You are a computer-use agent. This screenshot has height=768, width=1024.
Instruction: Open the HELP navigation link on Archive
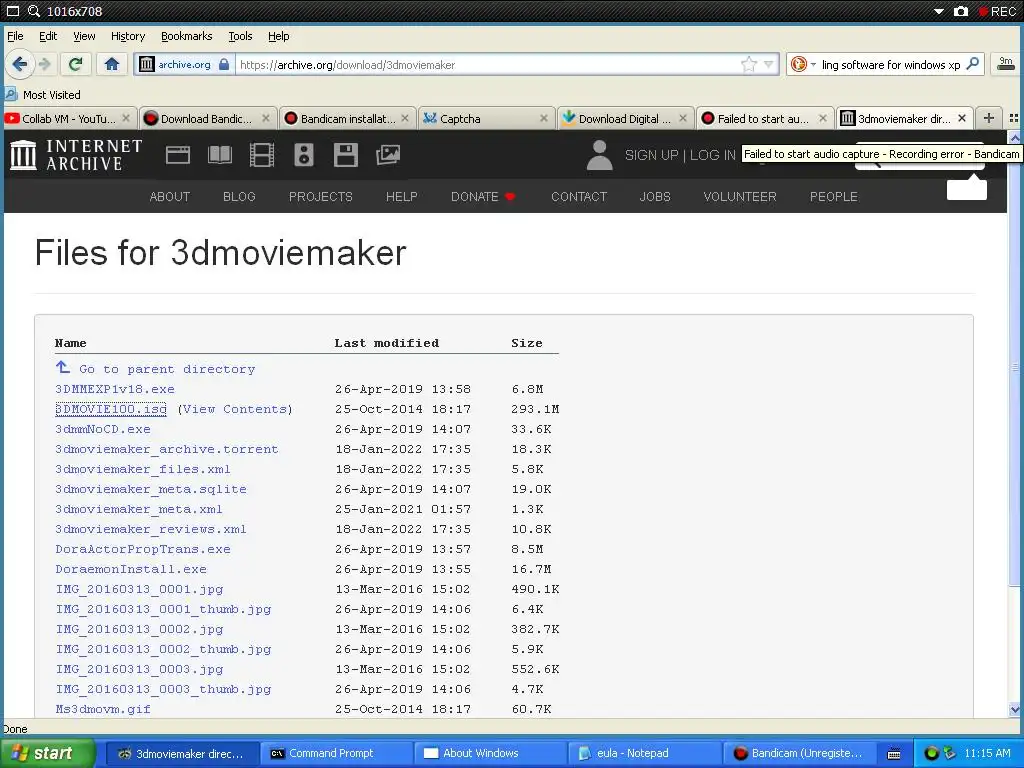click(x=402, y=197)
